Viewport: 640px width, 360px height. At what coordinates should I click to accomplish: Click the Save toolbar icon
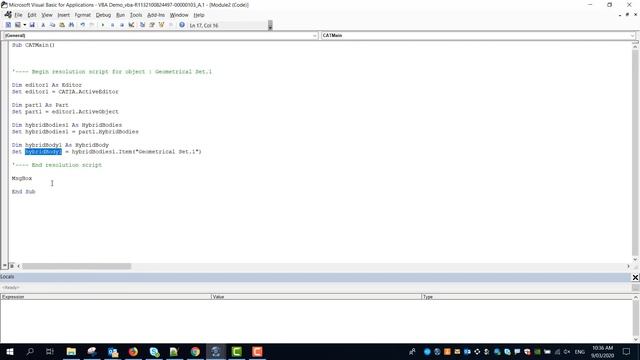(32, 25)
